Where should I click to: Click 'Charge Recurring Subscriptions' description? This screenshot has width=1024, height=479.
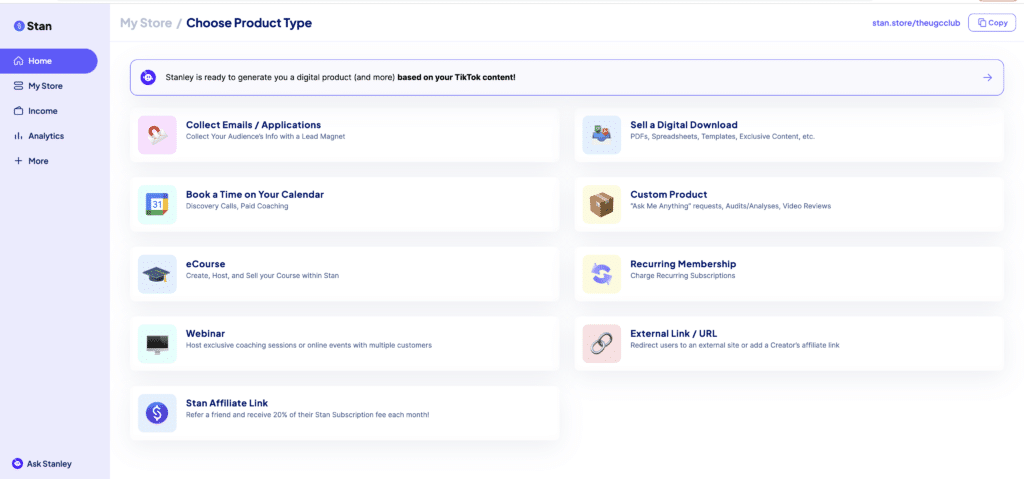coord(682,276)
